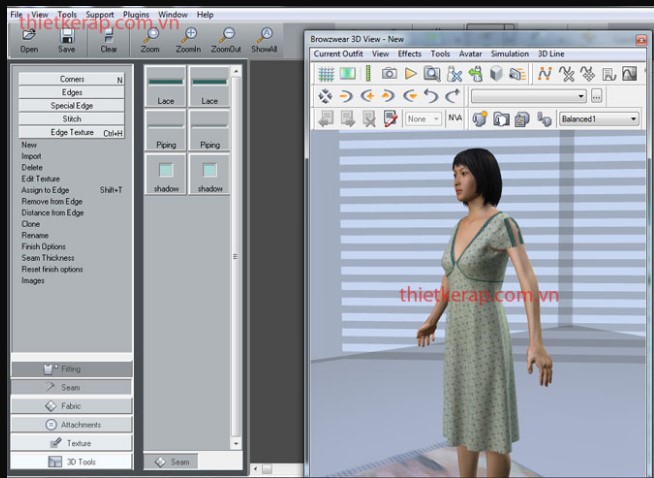Click the linked avatars icon near Balanced1

544,119
